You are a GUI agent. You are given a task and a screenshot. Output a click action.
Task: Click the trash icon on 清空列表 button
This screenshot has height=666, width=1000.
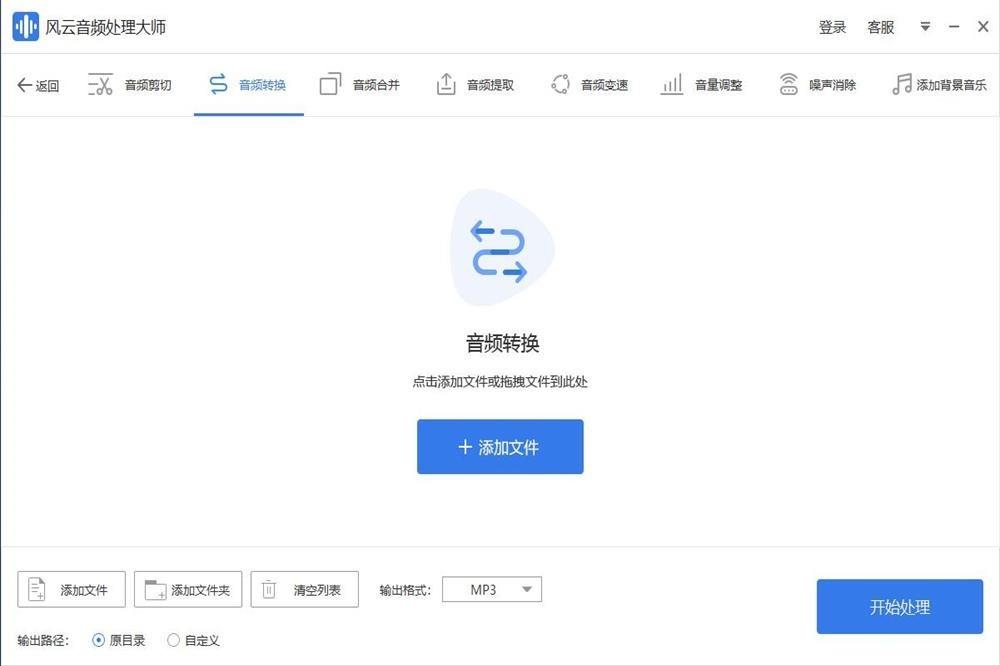click(269, 589)
